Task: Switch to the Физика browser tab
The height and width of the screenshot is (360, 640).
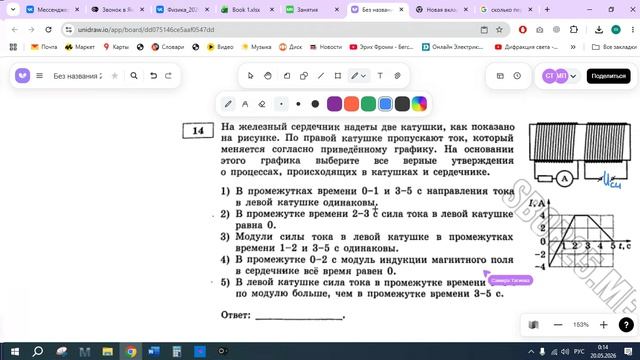Action: coord(183,9)
